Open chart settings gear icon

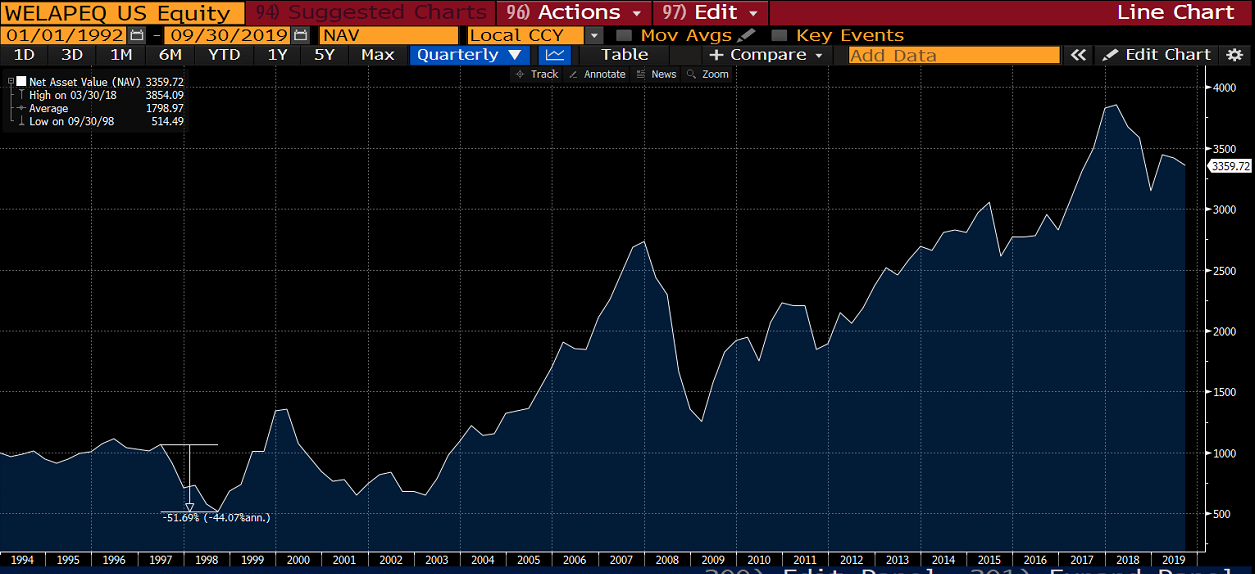tap(1234, 55)
